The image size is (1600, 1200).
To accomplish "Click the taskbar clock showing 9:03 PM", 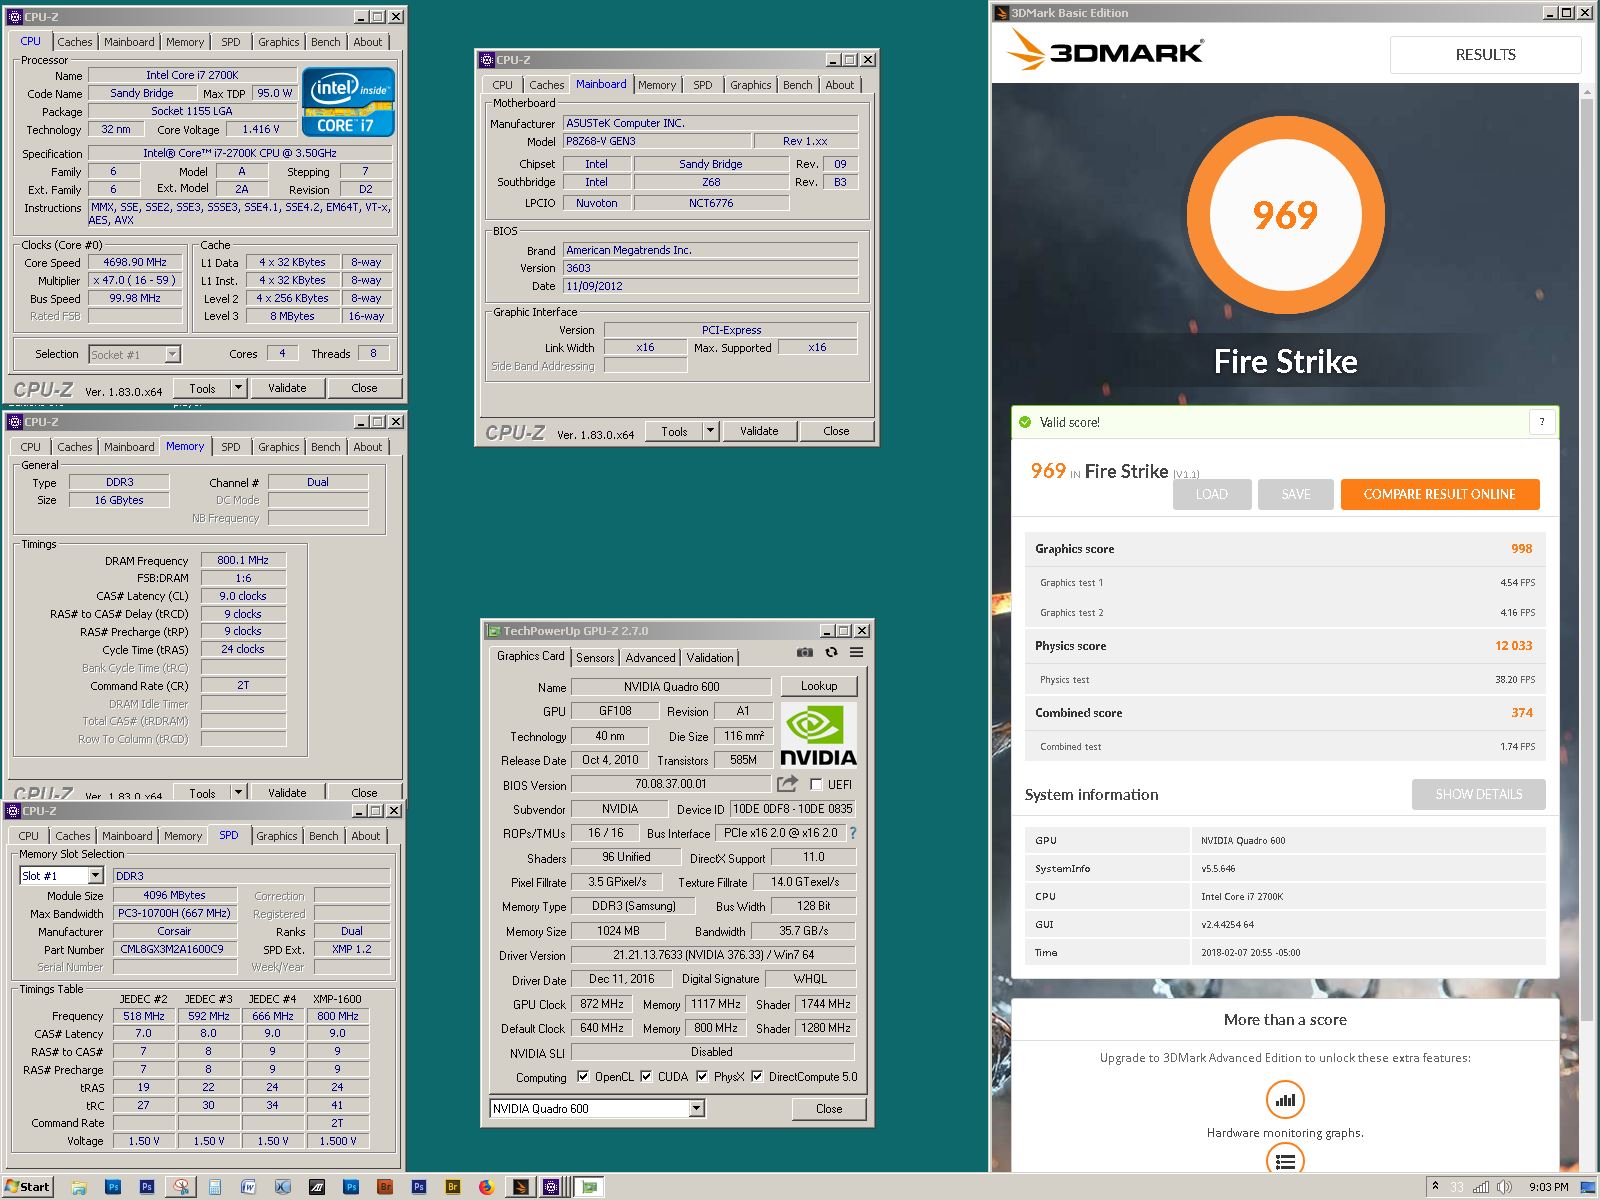I will (1548, 1187).
